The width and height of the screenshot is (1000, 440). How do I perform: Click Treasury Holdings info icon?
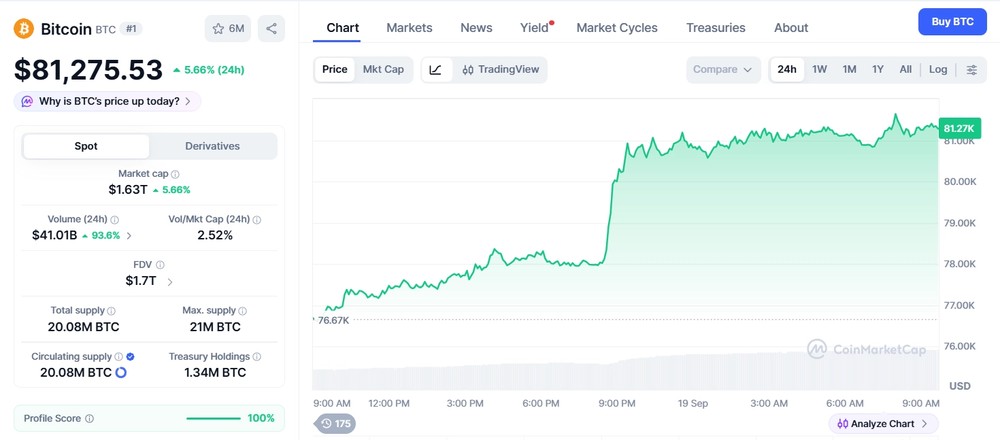(256, 356)
